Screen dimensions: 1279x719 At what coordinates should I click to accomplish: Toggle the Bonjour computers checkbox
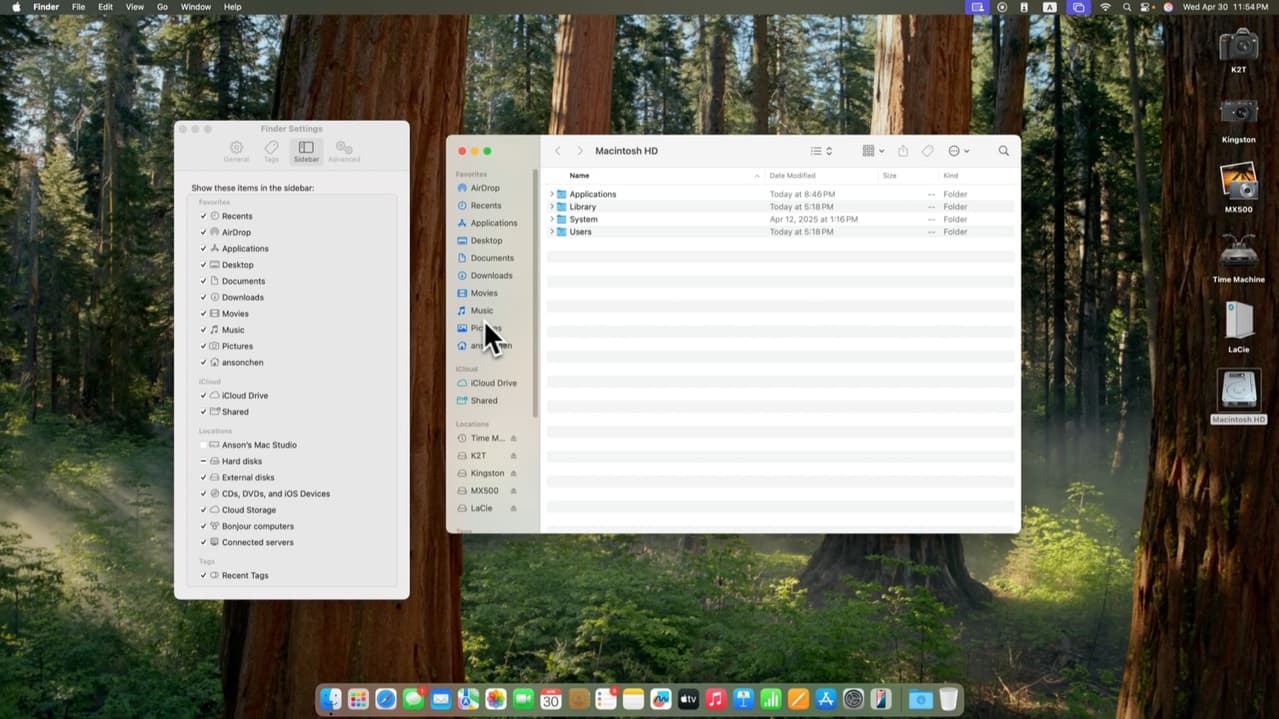click(x=204, y=526)
